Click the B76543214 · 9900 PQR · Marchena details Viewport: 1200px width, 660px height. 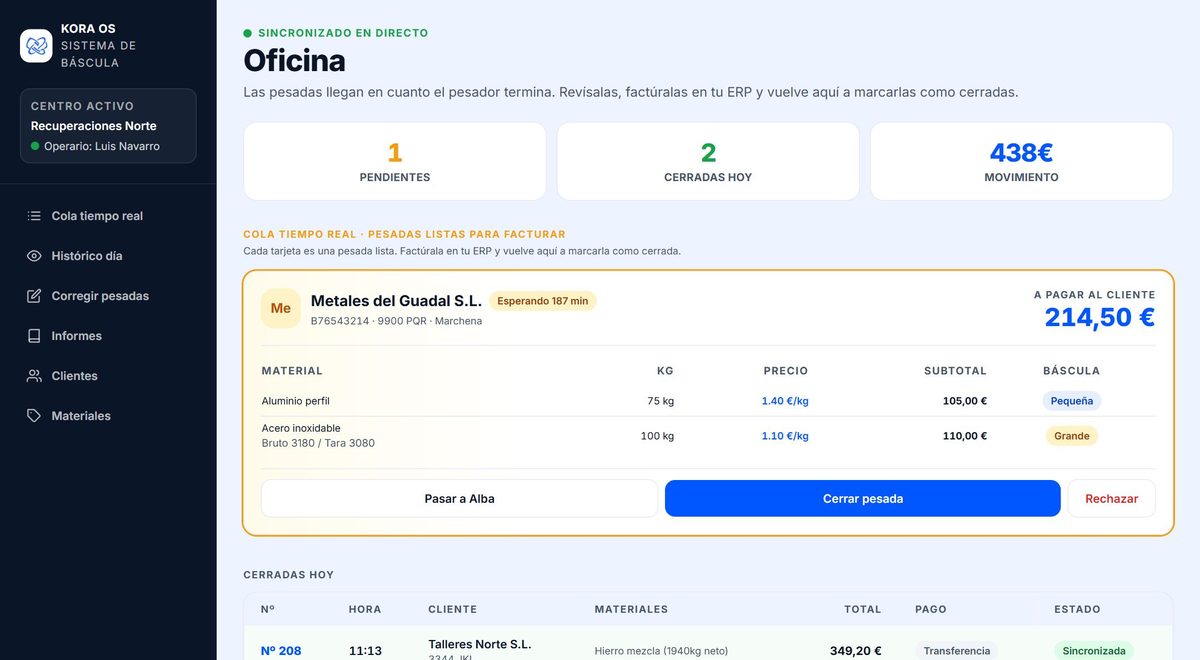pos(396,321)
